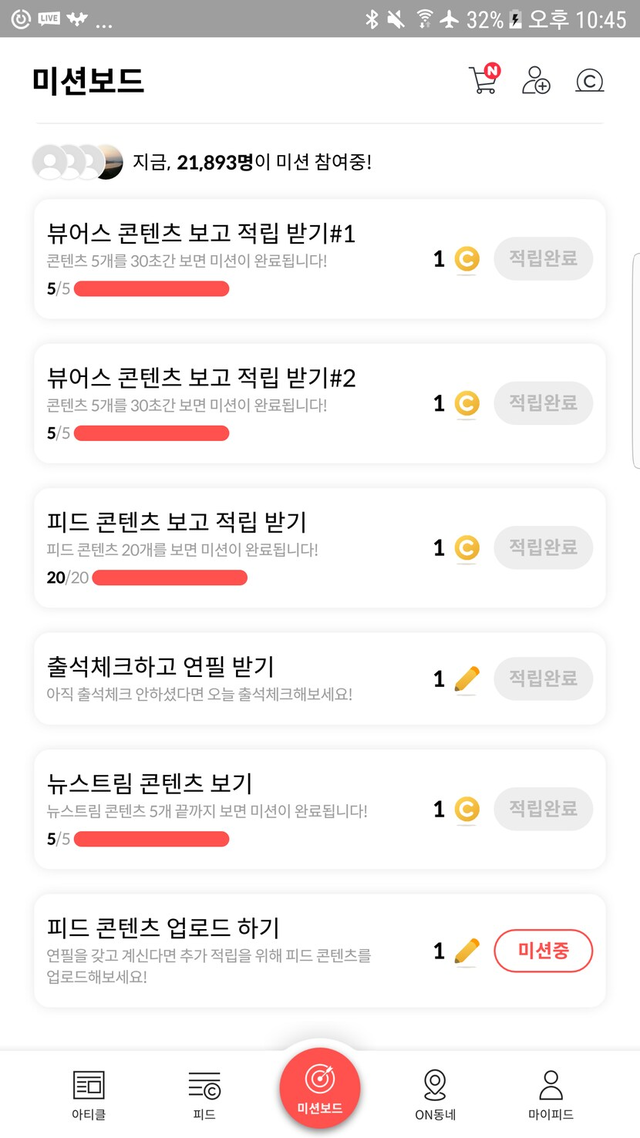Click the pencil icon on 피드 콘텐츠 업로드 mission

pos(466,951)
